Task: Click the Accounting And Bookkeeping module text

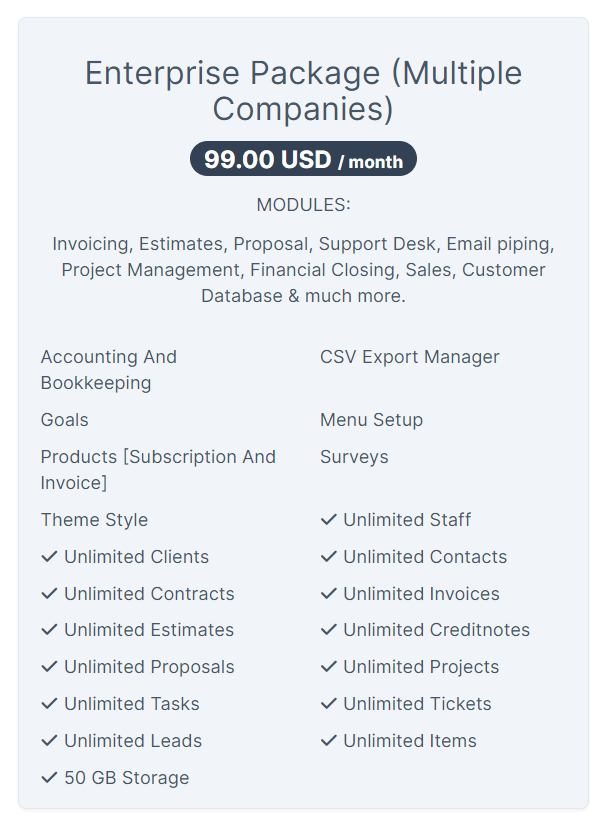Action: pyautogui.click(x=108, y=369)
